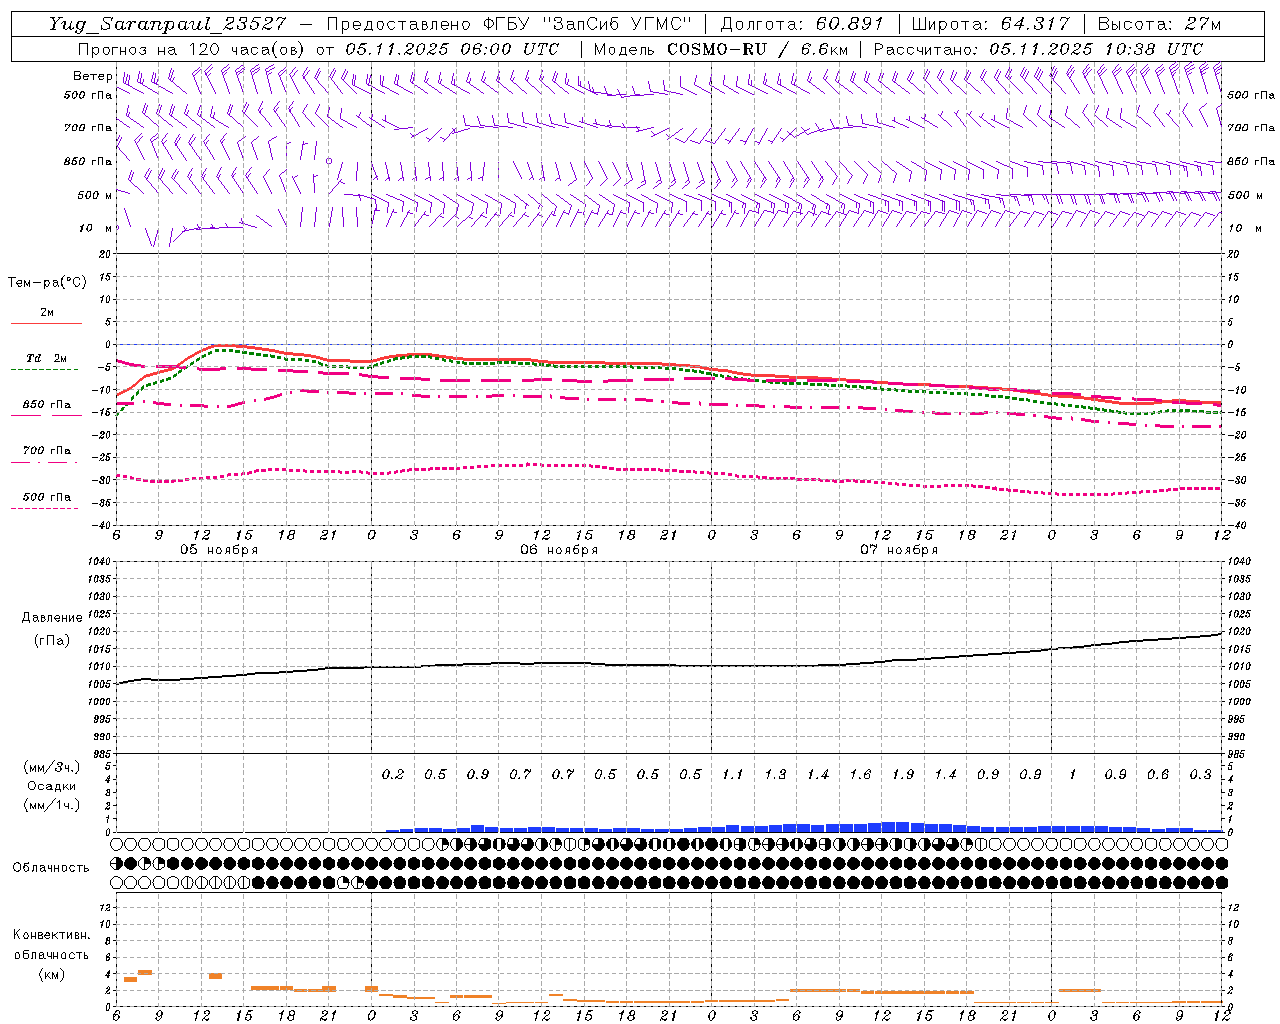Click the 700 гПа temperature legend entry
The width and height of the screenshot is (1280, 1024).
point(46,454)
